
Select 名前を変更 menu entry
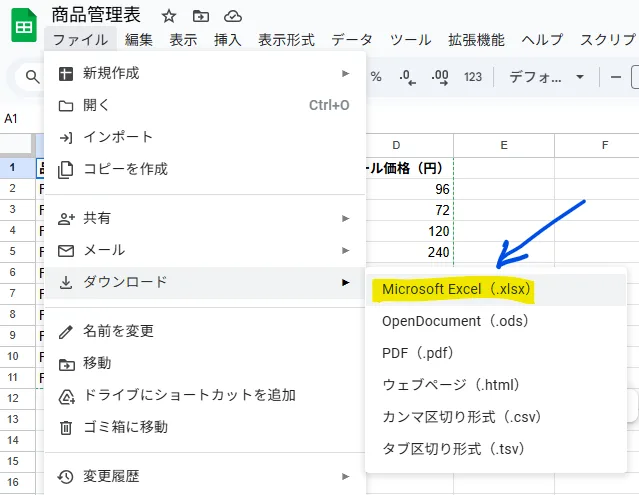[x=205, y=331]
